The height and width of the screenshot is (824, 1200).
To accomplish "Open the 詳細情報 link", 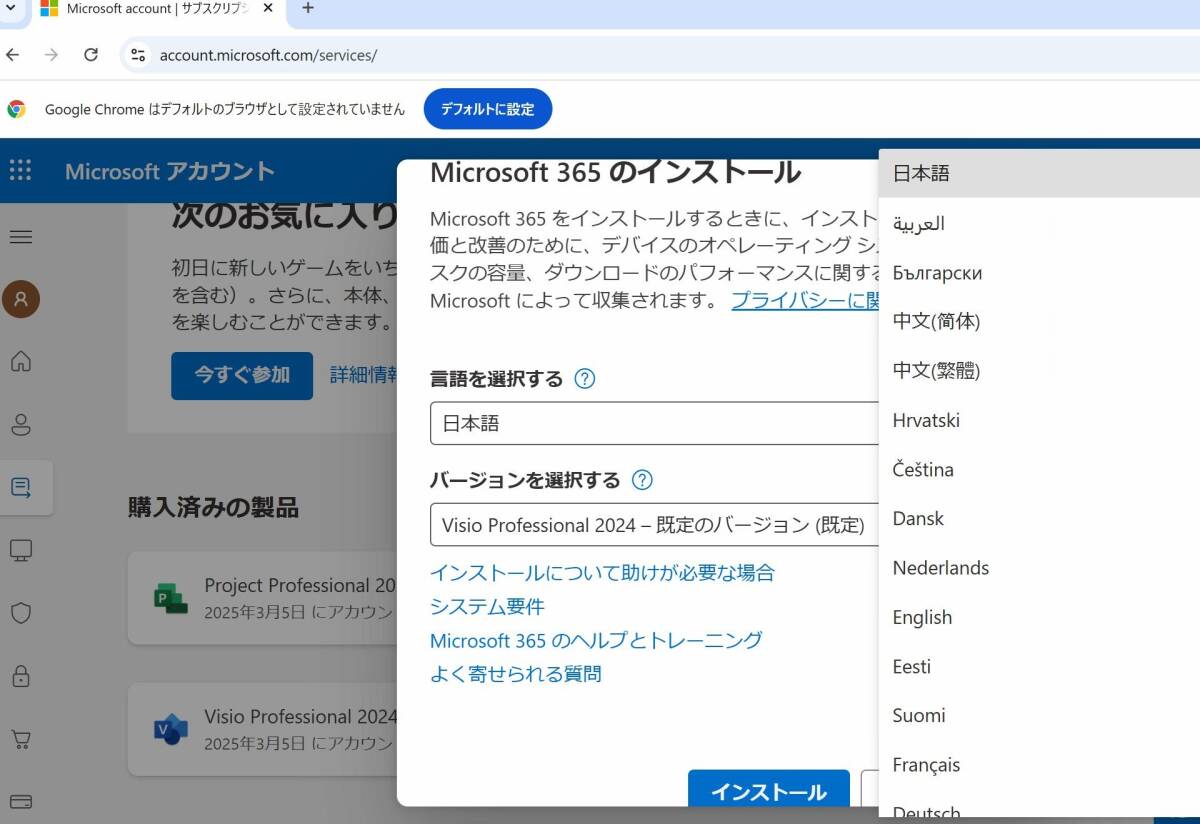I will point(364,375).
